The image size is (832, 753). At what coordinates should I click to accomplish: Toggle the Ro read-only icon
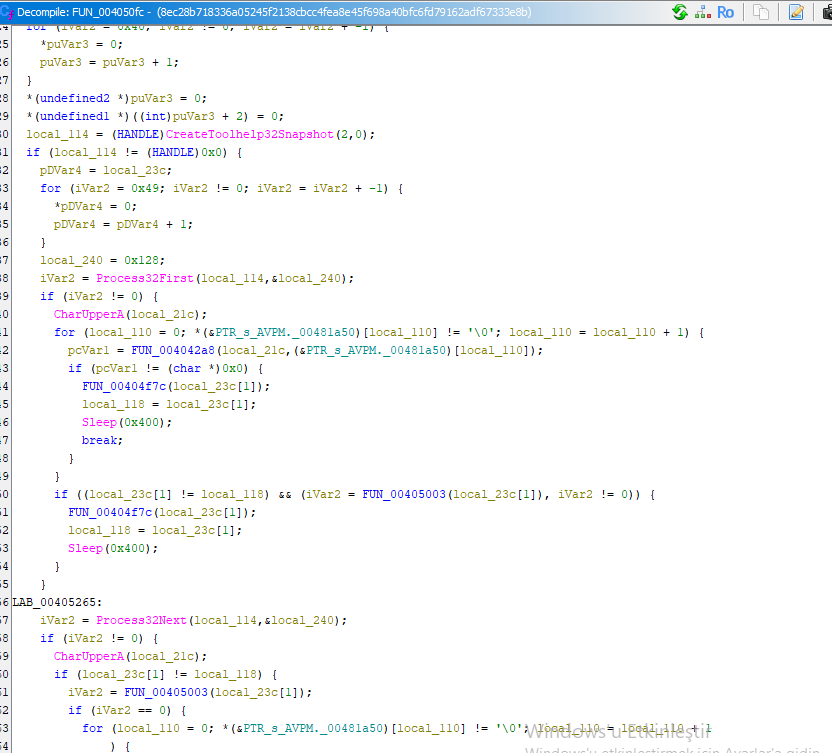click(x=725, y=12)
